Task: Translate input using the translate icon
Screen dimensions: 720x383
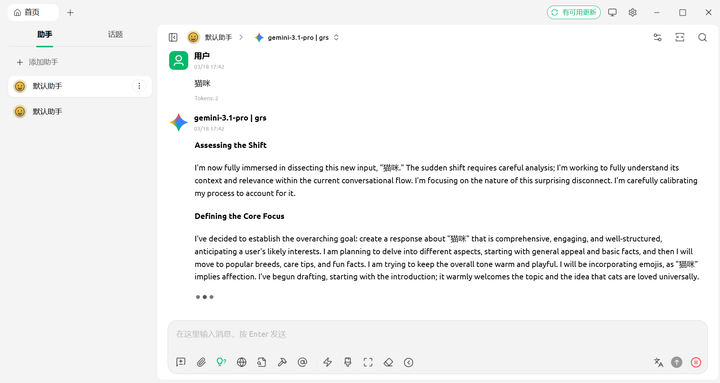Action: pos(658,362)
